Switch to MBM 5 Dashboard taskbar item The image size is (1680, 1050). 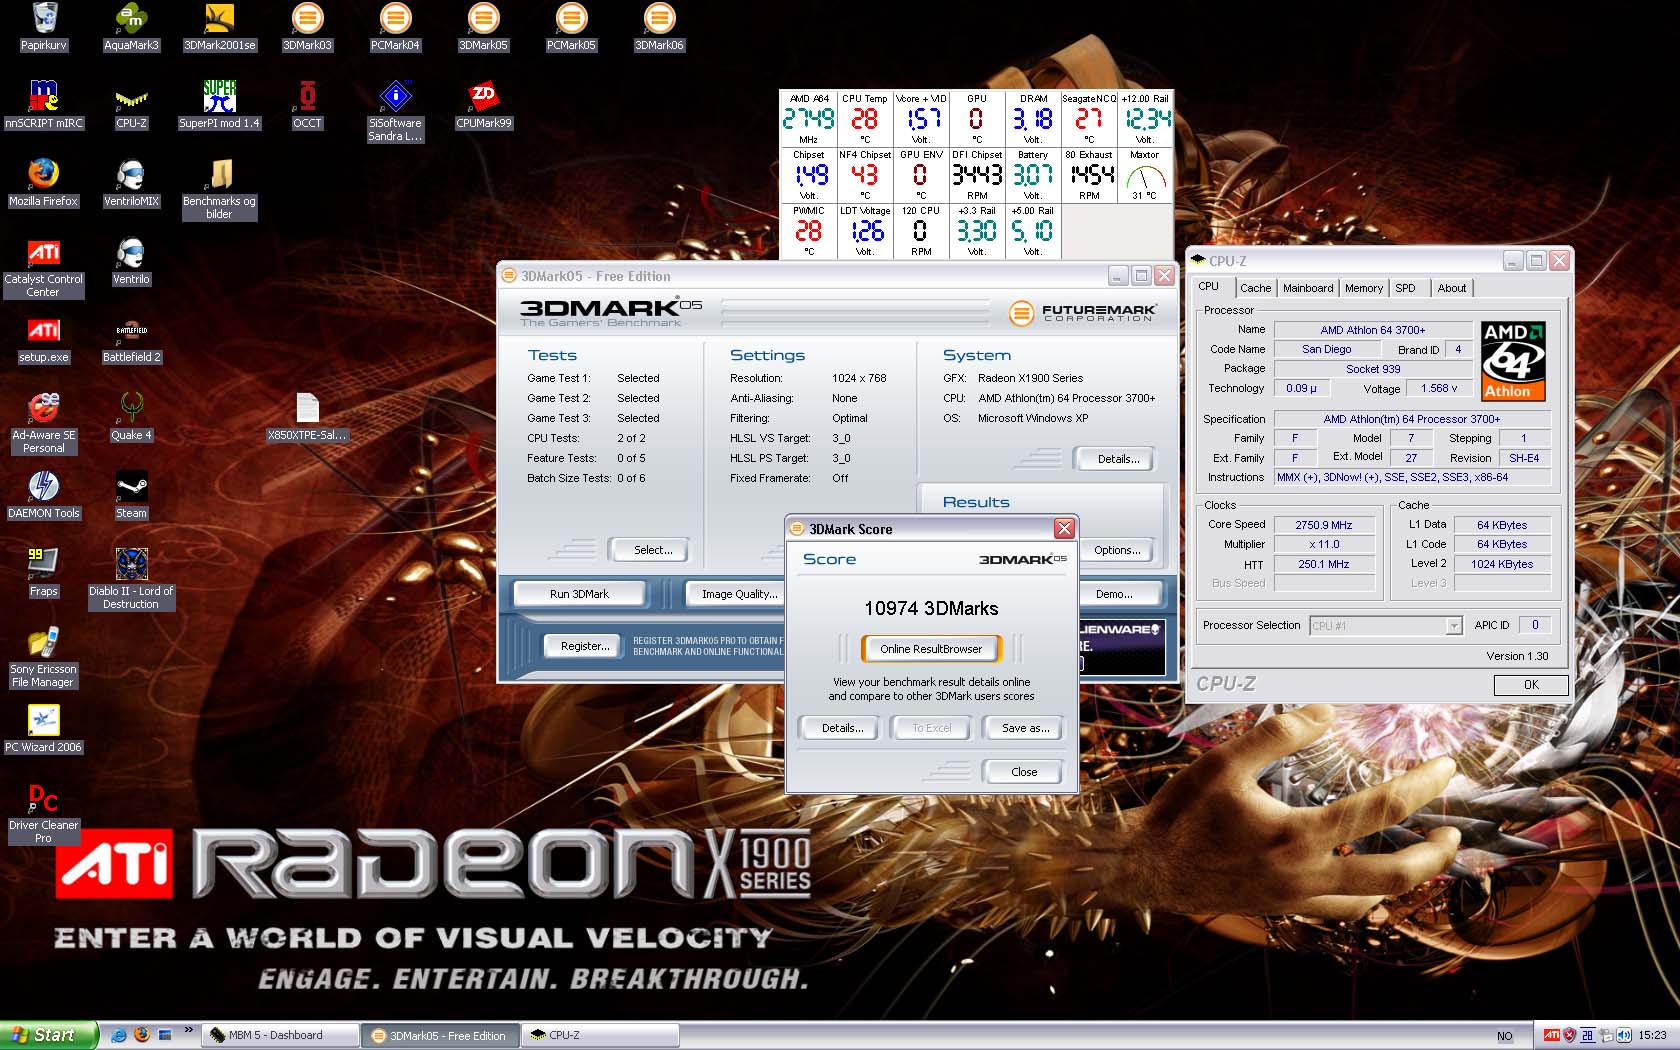[280, 1035]
